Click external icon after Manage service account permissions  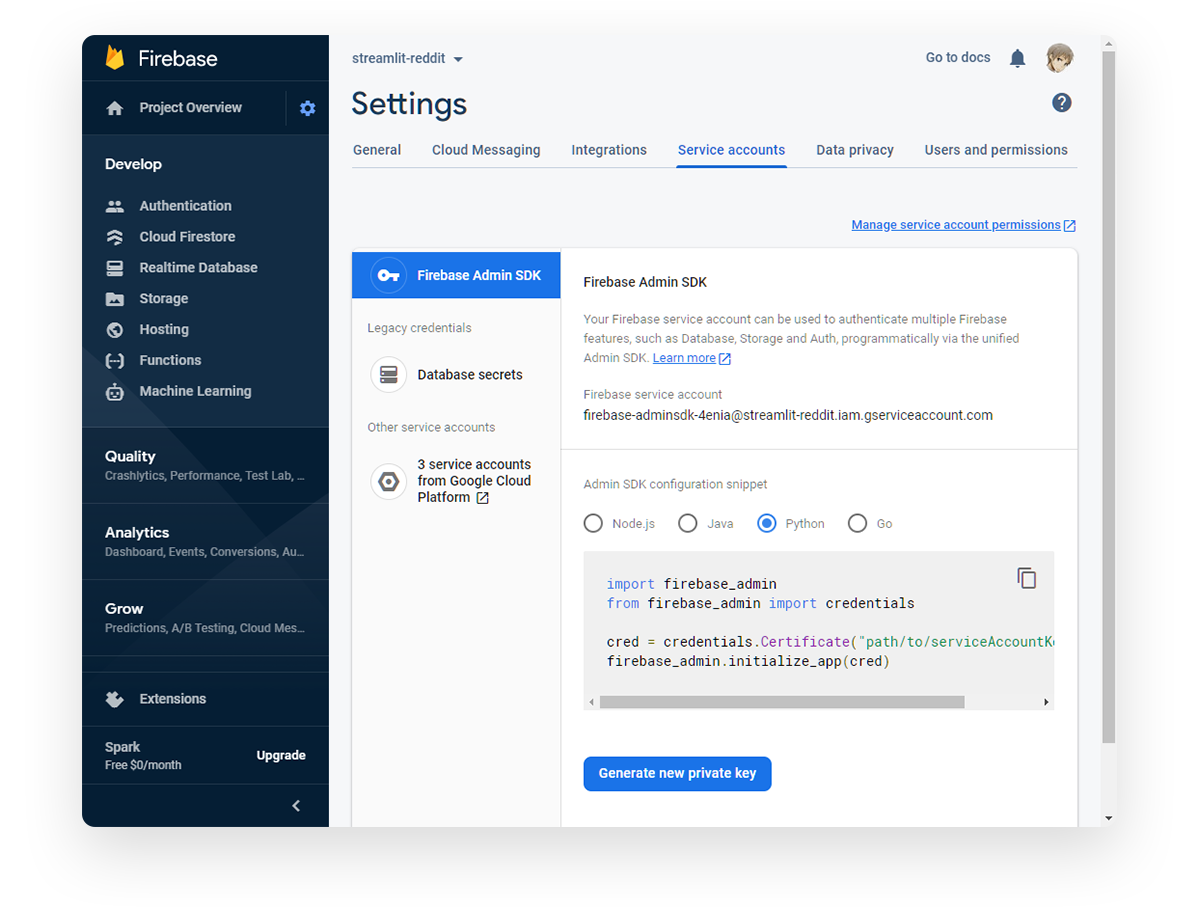tap(1070, 226)
